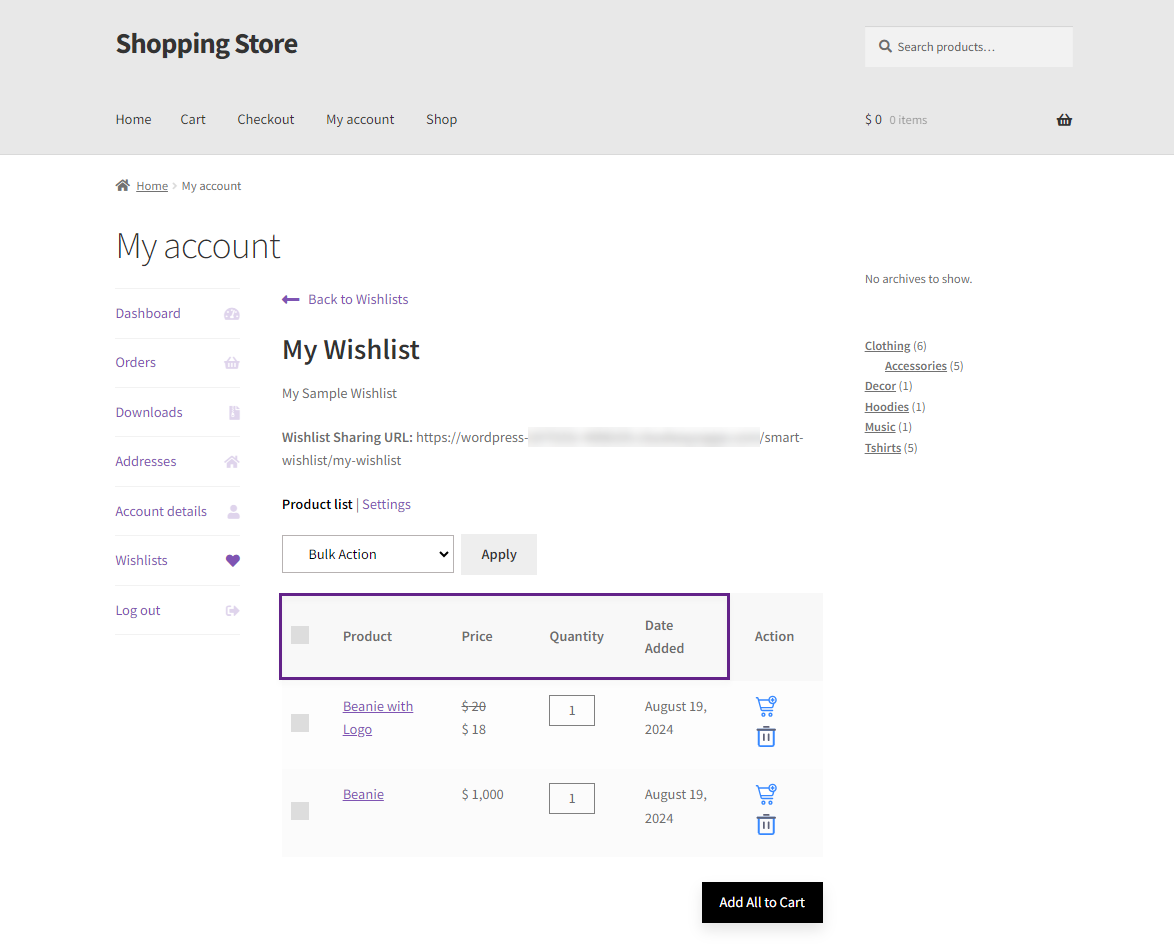Click the Account details person icon
Image resolution: width=1174 pixels, height=952 pixels.
[x=234, y=512]
